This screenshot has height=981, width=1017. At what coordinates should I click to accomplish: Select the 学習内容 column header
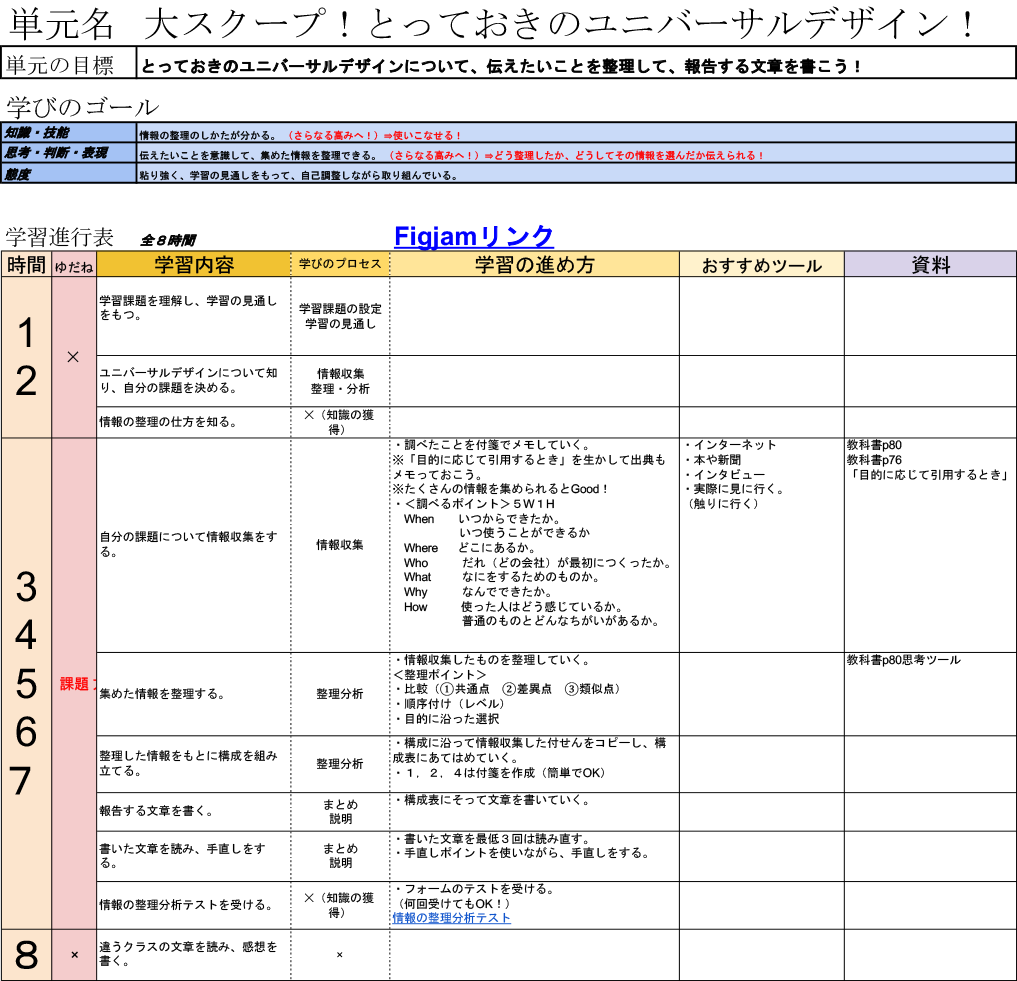tap(193, 265)
